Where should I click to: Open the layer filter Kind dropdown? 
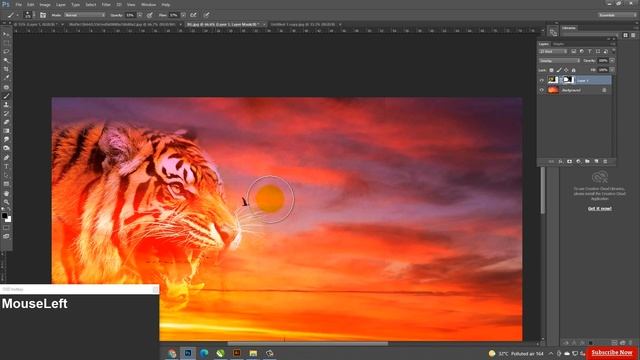coord(553,51)
